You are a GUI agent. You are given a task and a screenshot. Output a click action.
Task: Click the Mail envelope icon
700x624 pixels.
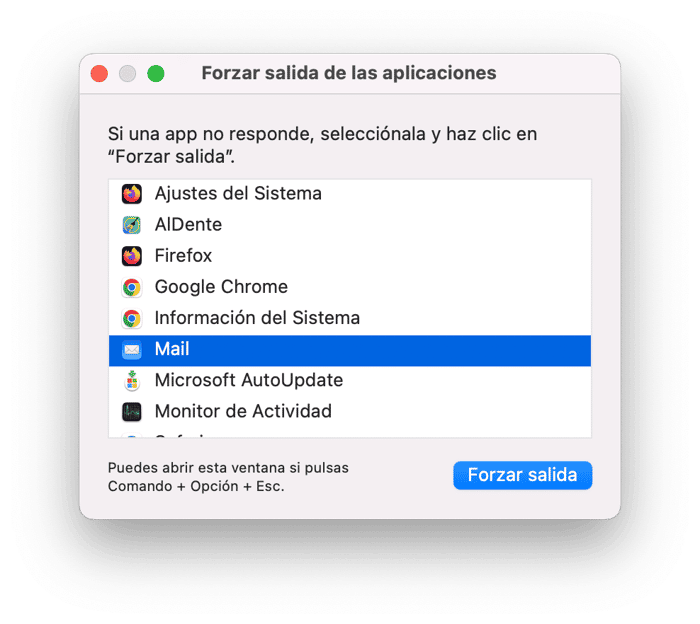(132, 349)
